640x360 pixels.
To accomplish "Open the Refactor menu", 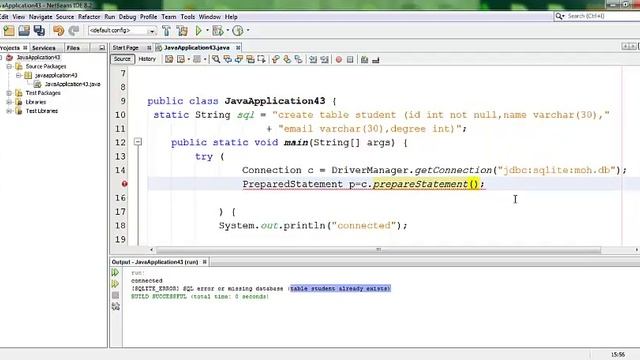I will tap(89, 17).
